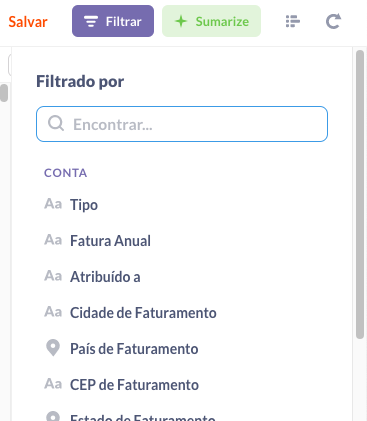Collapse the CONTA section header
Screen dimensions: 367x421
[66, 173]
